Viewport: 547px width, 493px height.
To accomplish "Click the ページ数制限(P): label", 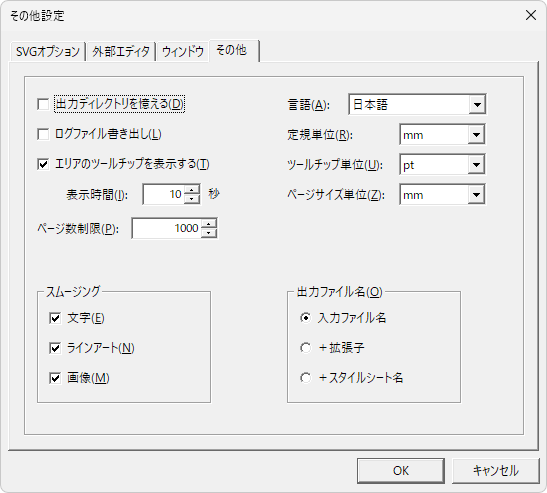I will 78,229.
